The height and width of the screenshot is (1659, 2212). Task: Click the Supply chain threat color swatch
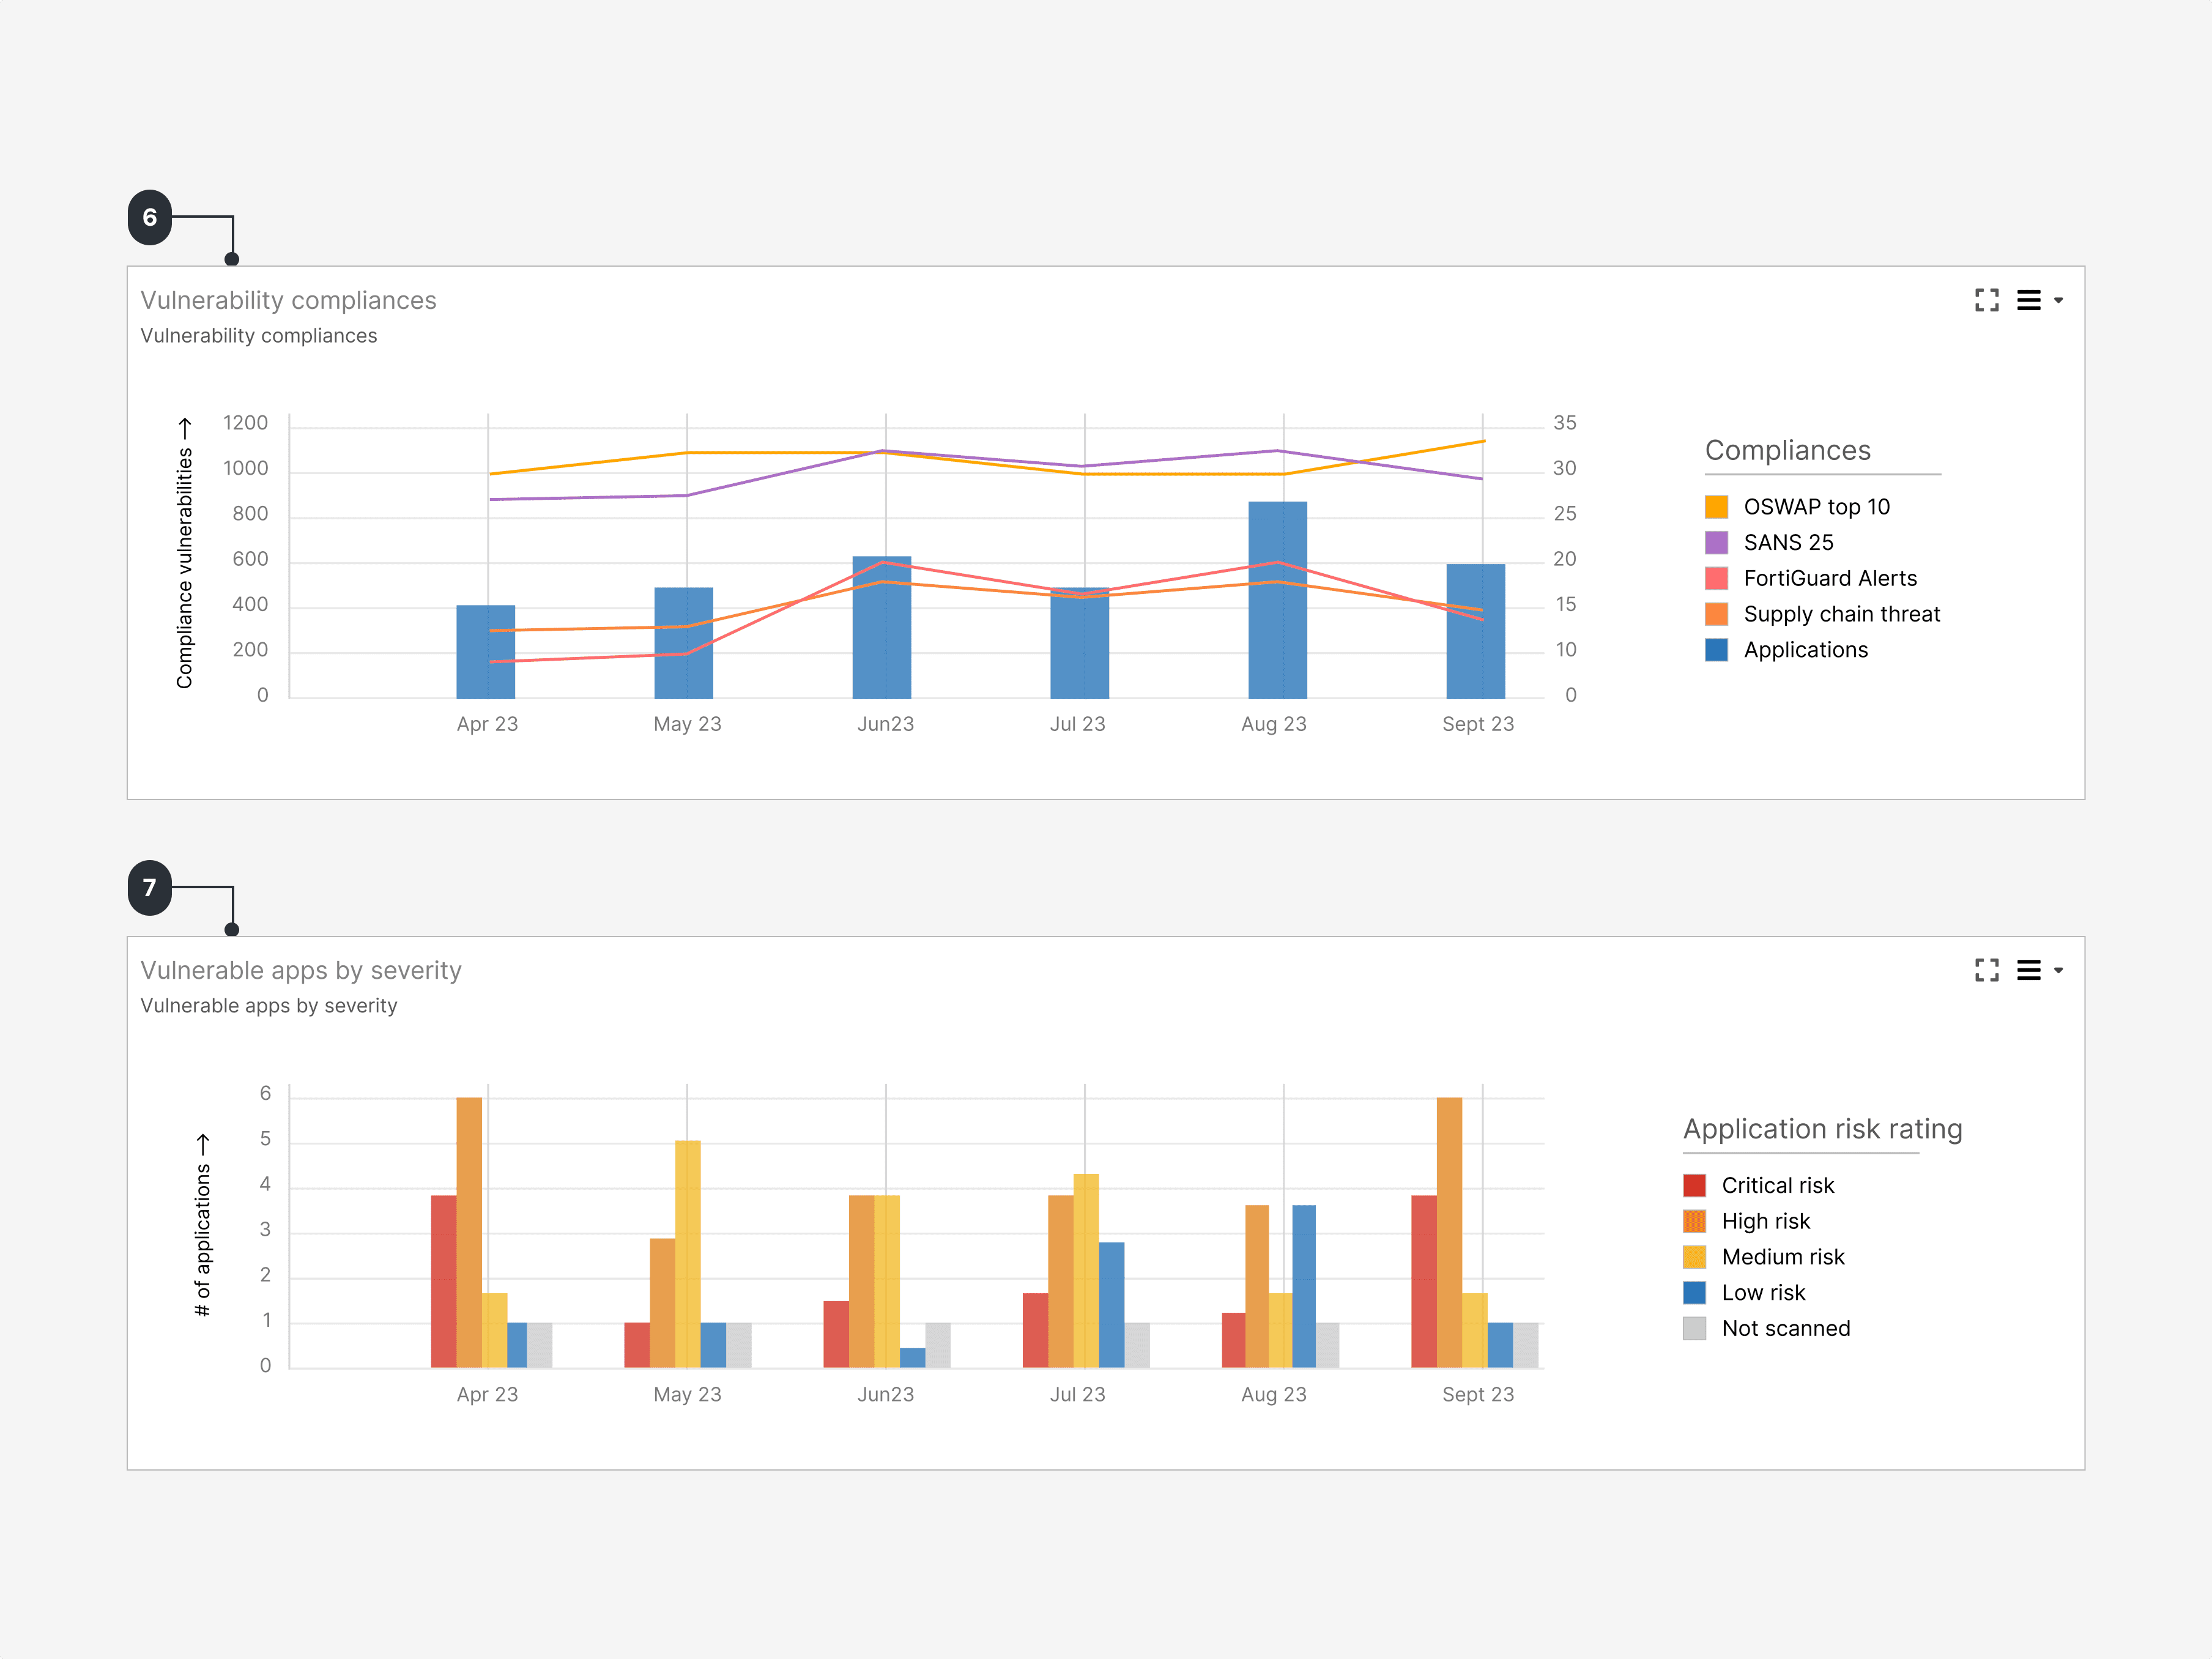click(x=1716, y=614)
